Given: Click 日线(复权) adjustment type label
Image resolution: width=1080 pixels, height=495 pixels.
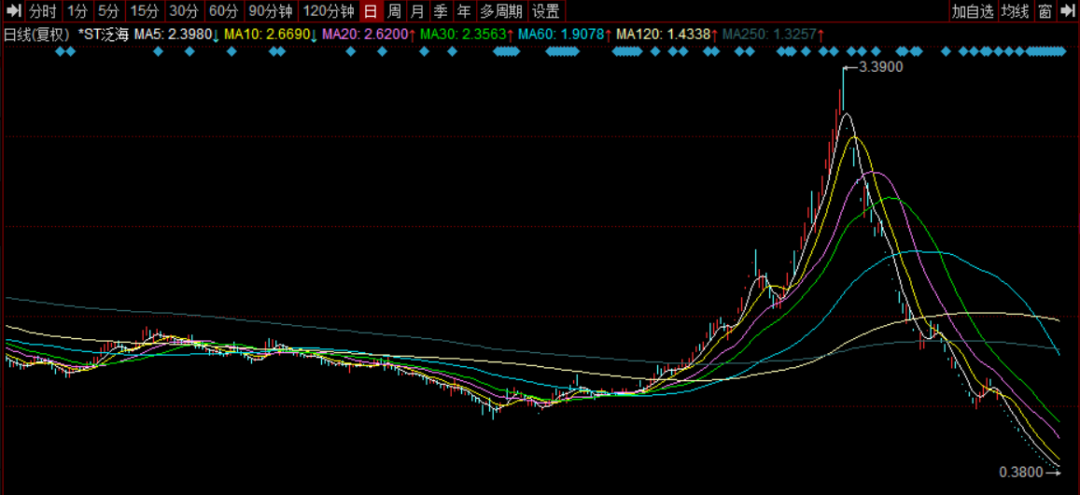Looking at the screenshot, I should pos(37,34).
